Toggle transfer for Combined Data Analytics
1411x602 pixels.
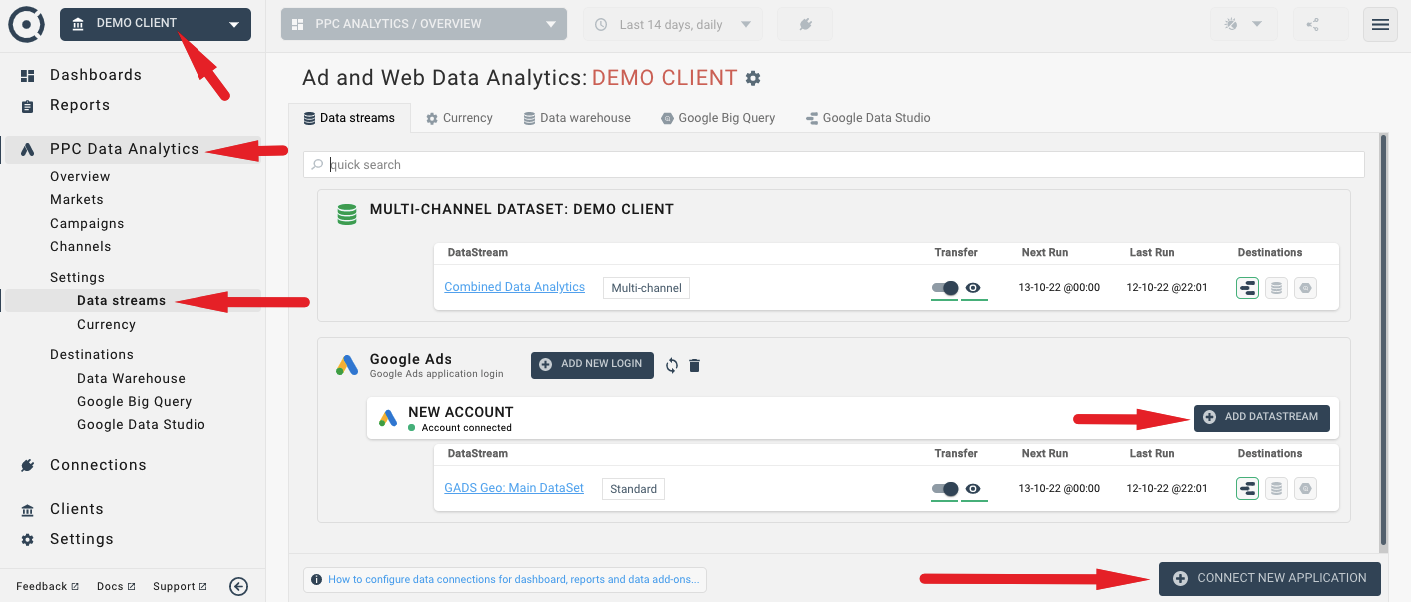pyautogui.click(x=945, y=288)
